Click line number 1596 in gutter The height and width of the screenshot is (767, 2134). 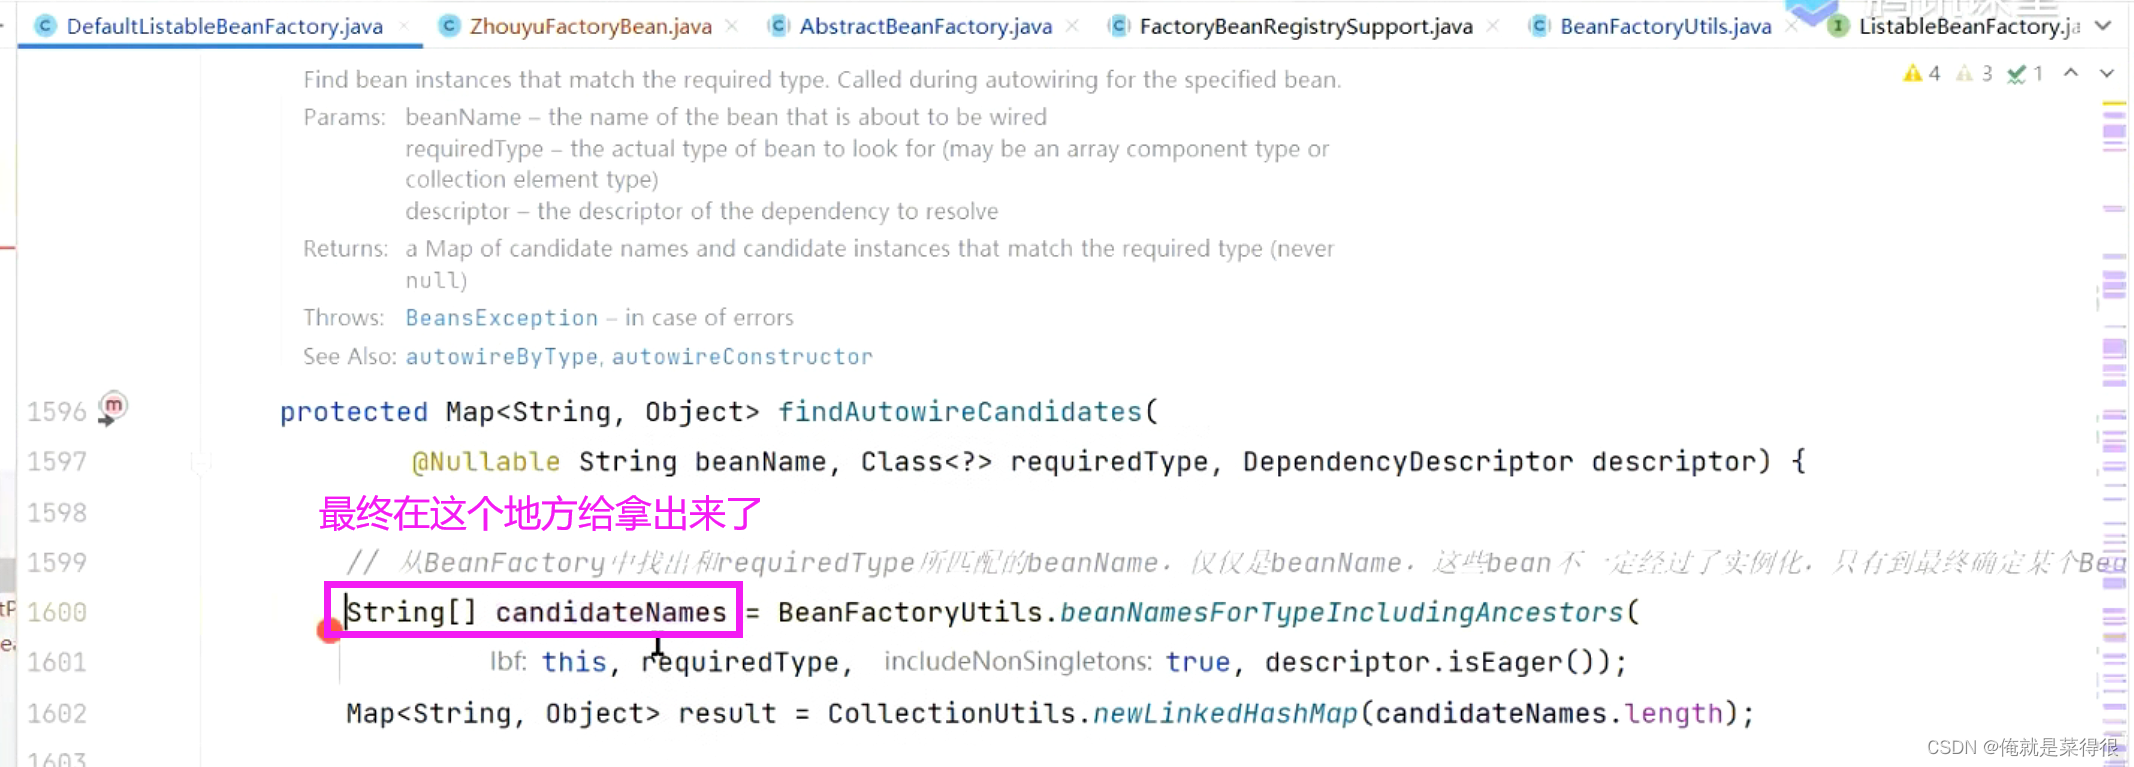(57, 412)
